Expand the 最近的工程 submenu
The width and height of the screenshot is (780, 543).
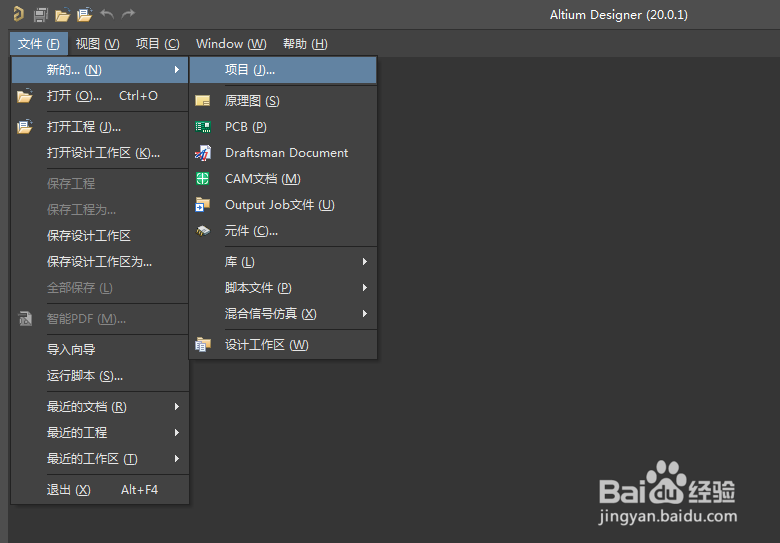[100, 433]
